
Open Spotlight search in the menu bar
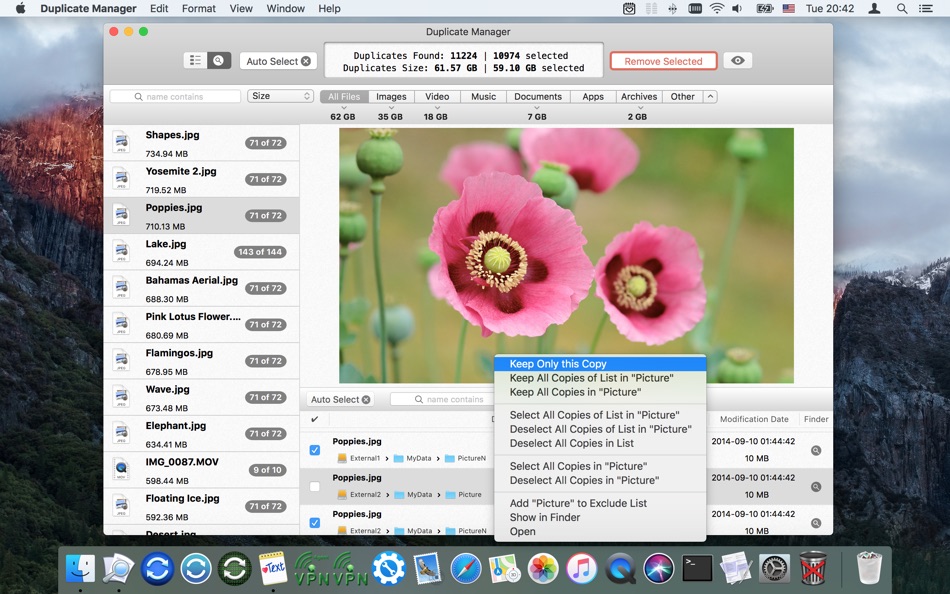(902, 8)
